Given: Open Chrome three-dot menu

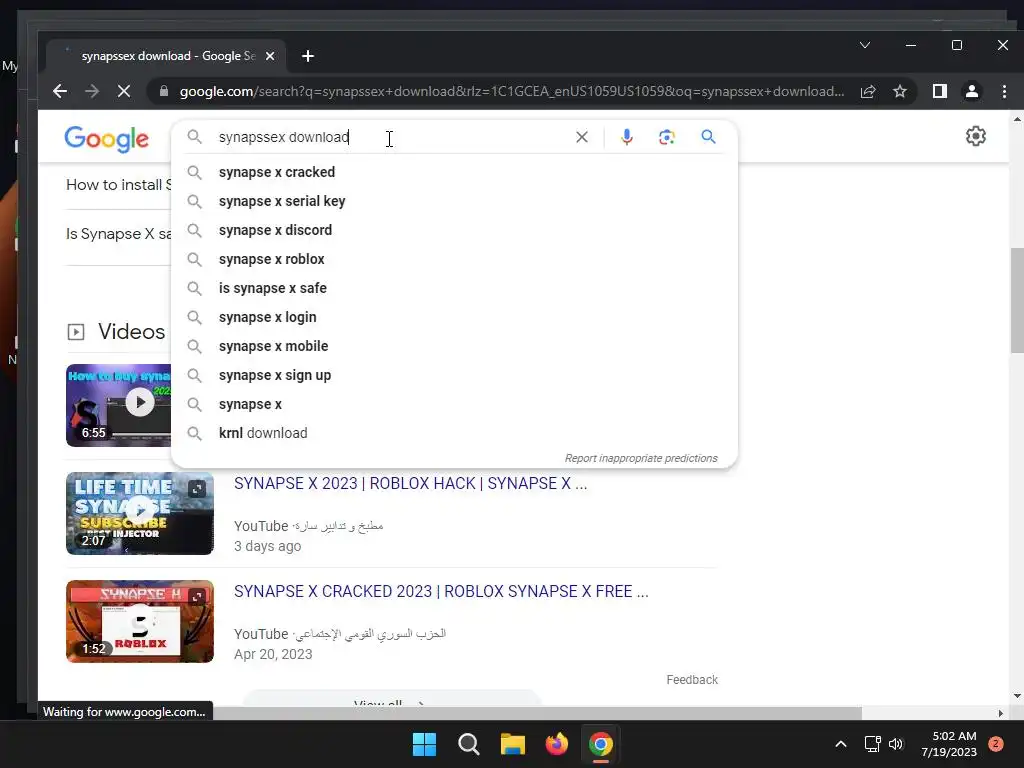Looking at the screenshot, I should (1004, 91).
